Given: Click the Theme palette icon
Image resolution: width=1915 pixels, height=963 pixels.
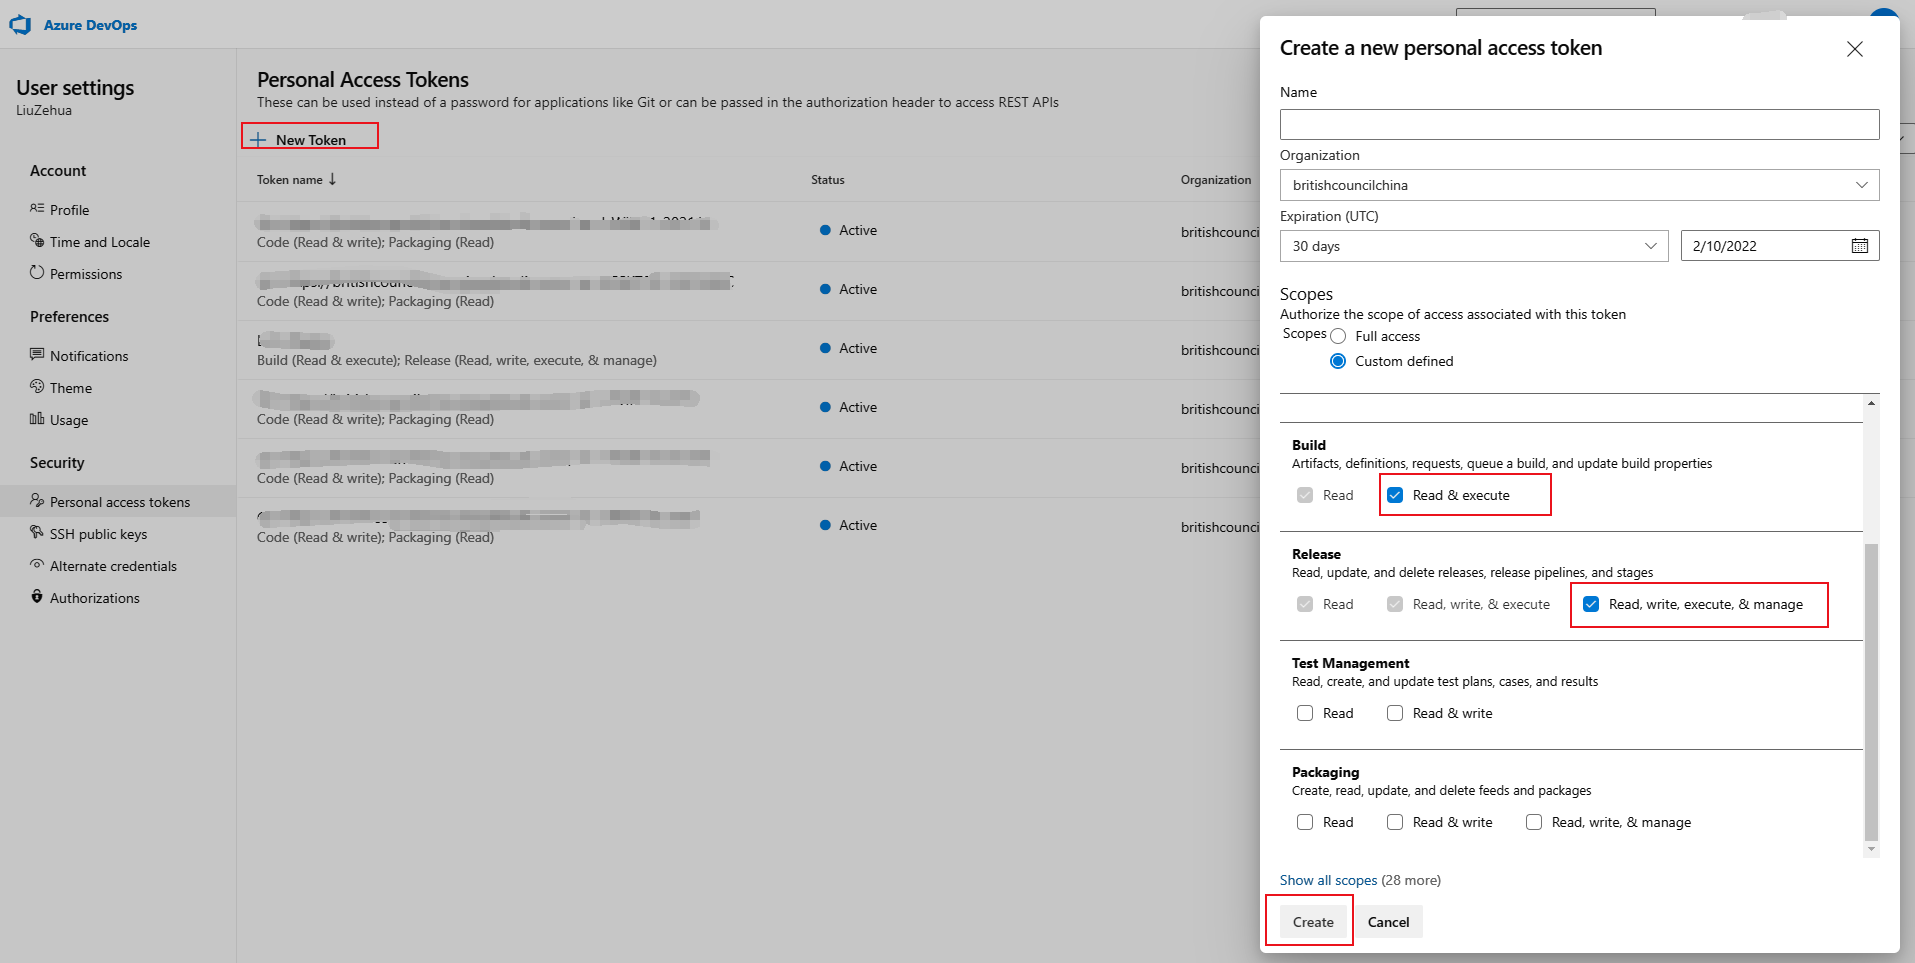Looking at the screenshot, I should point(37,387).
